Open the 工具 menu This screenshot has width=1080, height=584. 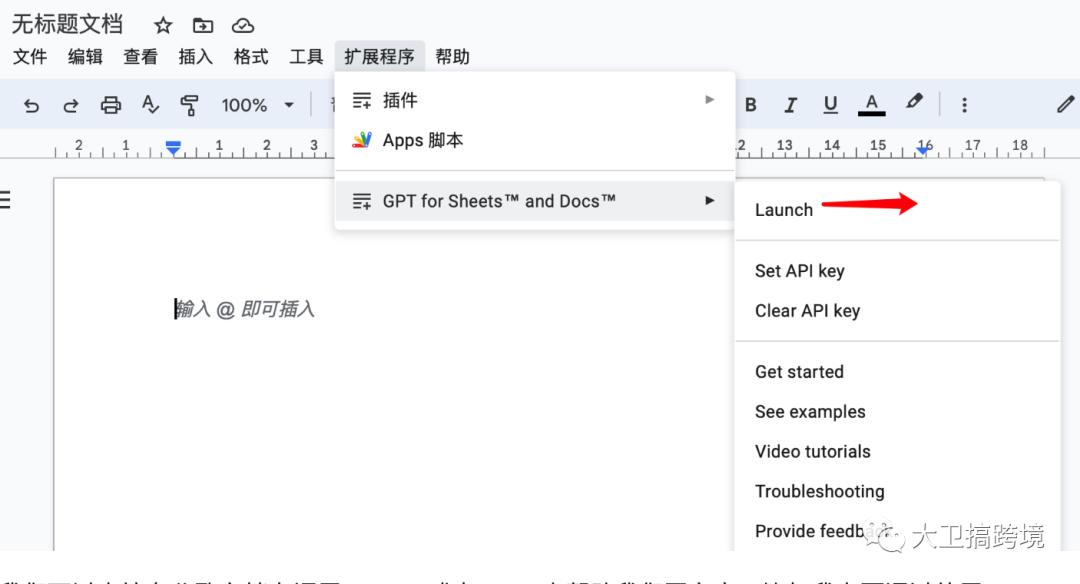[306, 56]
